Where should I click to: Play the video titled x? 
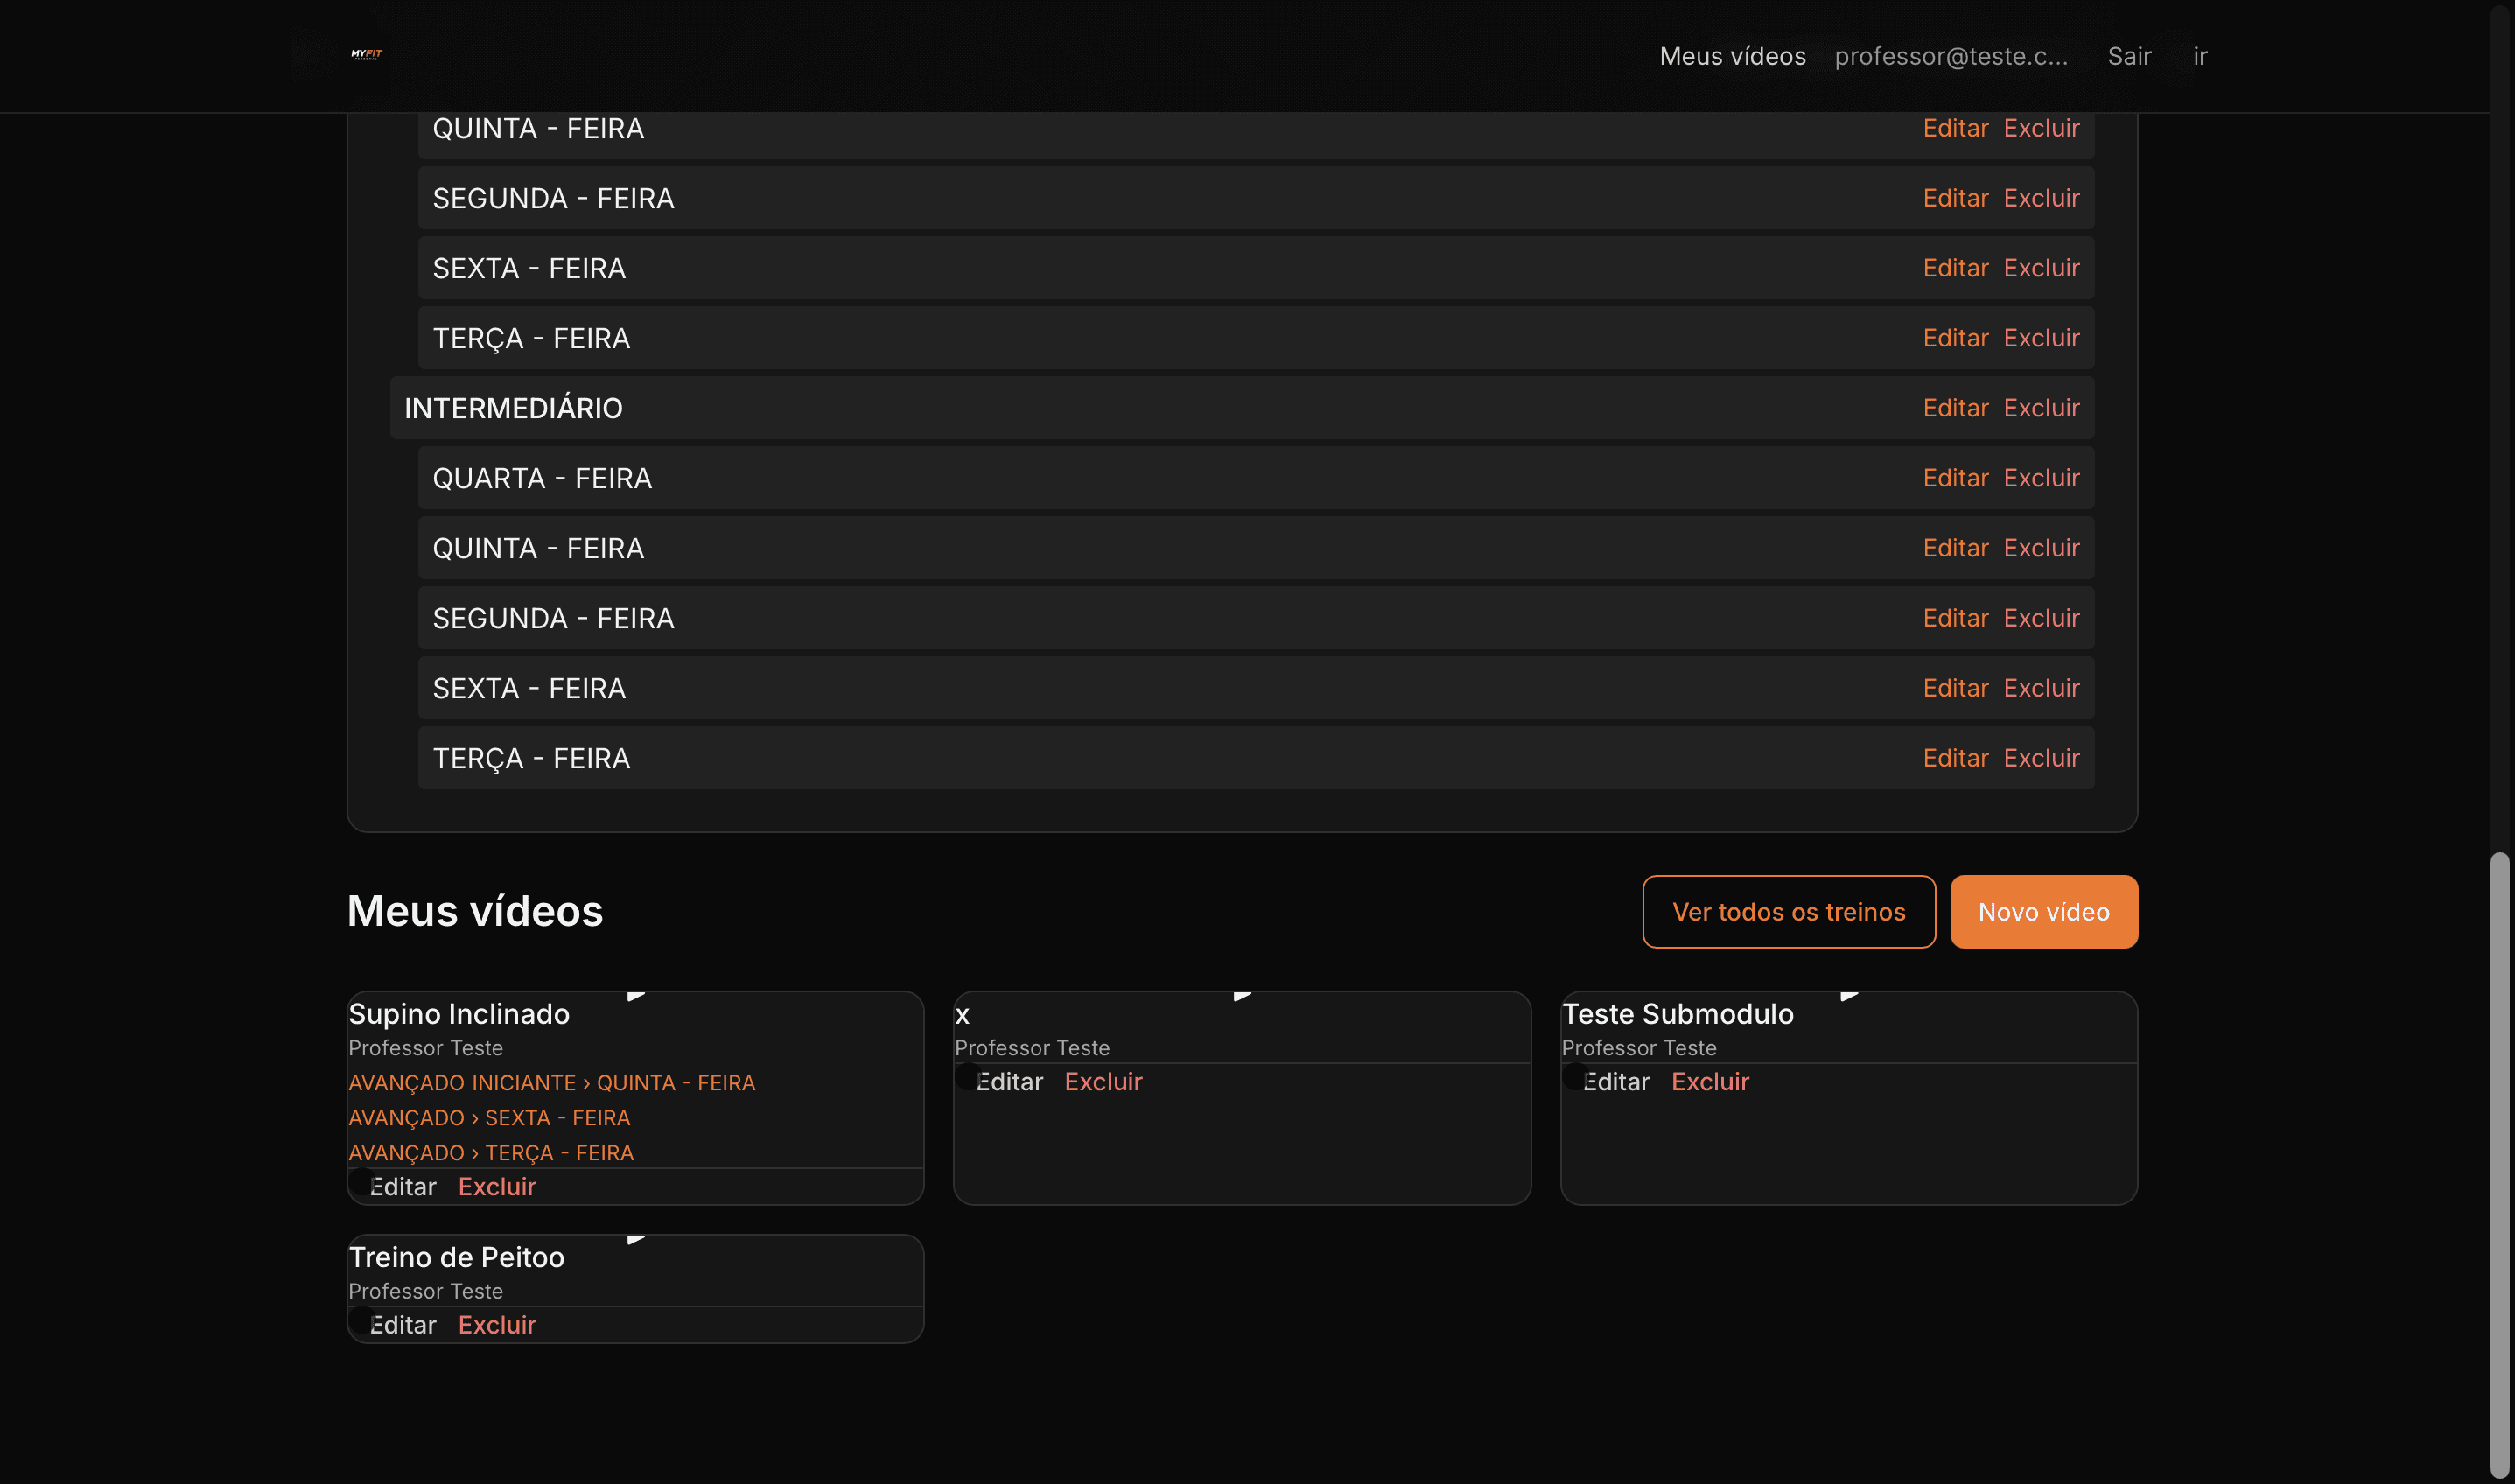(x=1242, y=995)
